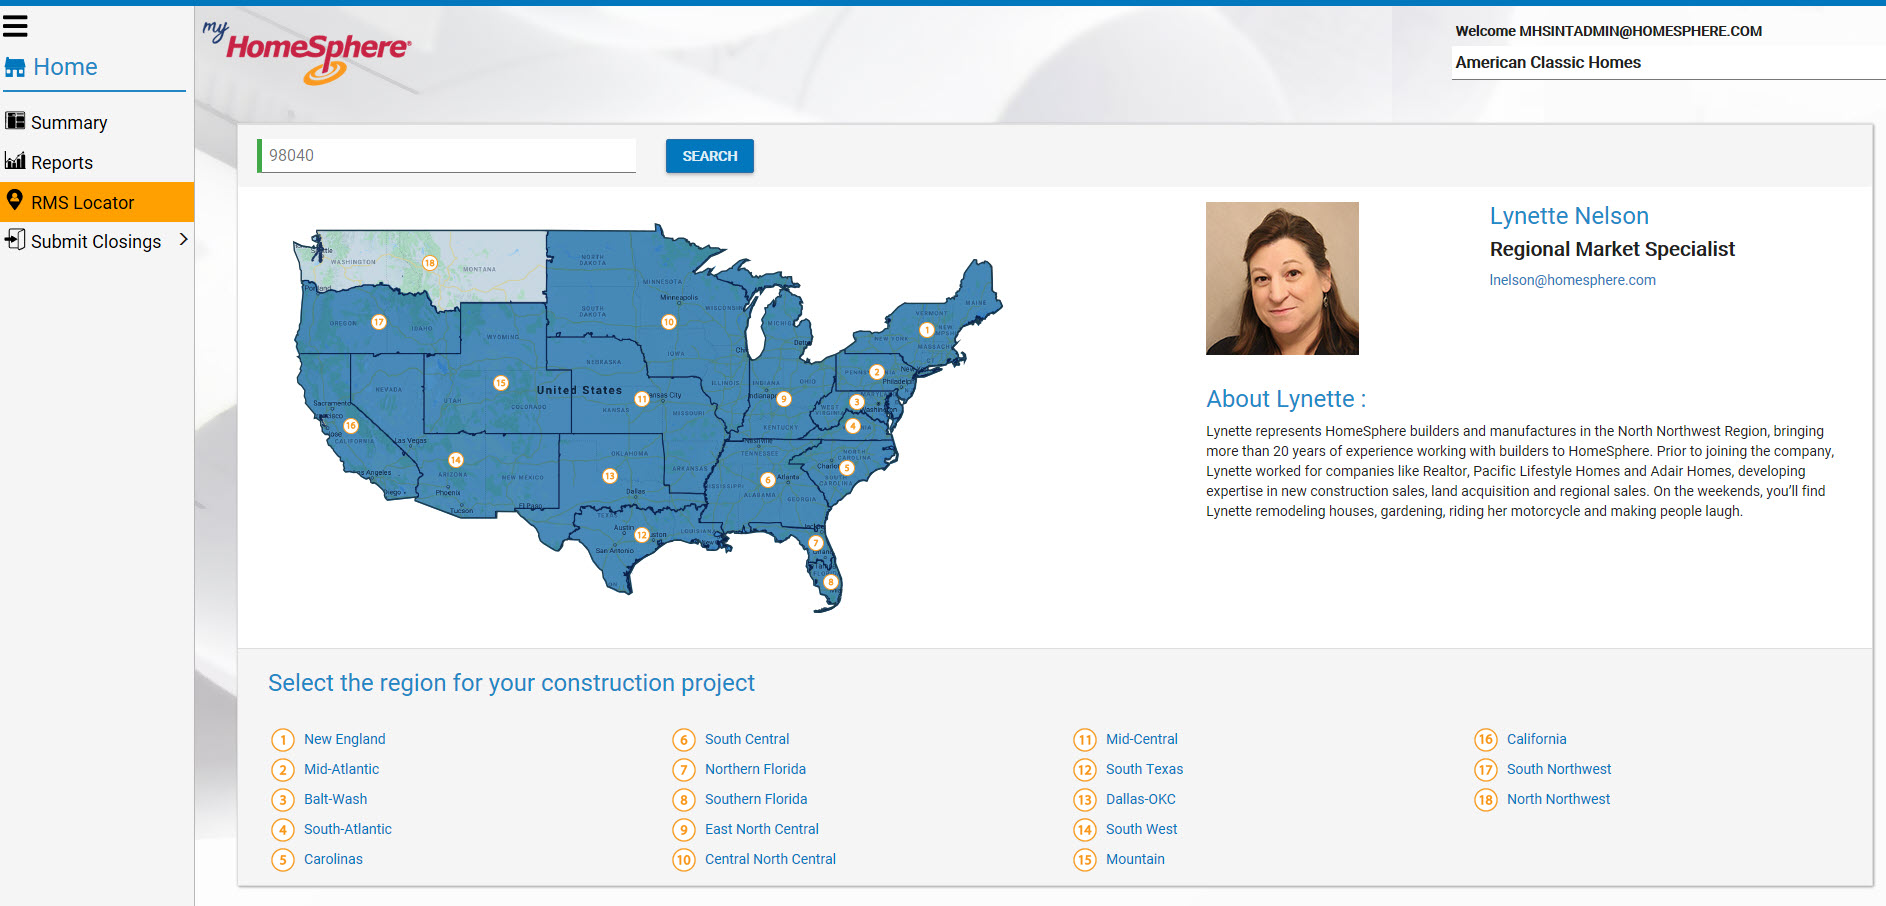Select Carolinas region link
This screenshot has height=906, width=1886.
pyautogui.click(x=333, y=859)
